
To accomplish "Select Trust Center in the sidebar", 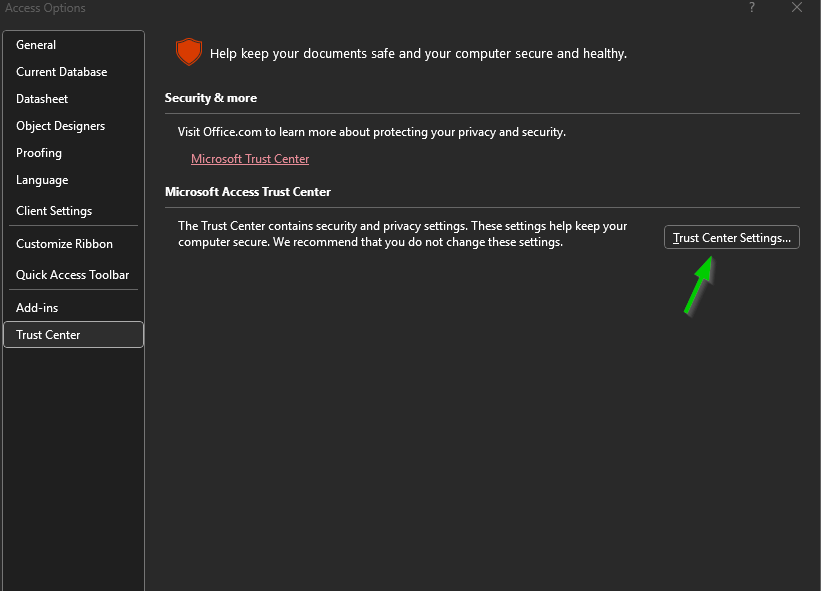I will (x=73, y=334).
